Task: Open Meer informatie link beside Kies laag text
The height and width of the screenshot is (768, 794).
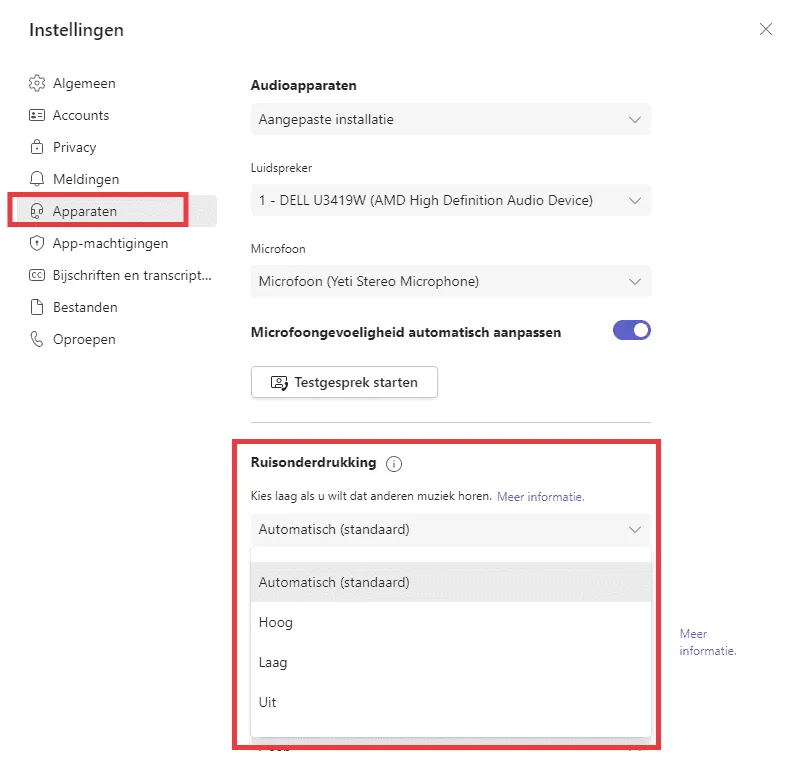Action: [540, 496]
